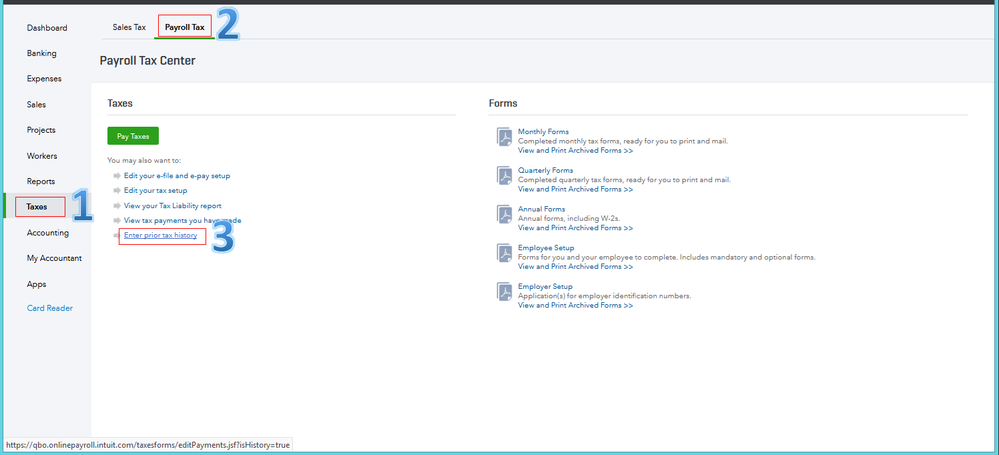Screen dimensions: 999x455
Task: Open the Annual Forms link
Action: tap(542, 209)
